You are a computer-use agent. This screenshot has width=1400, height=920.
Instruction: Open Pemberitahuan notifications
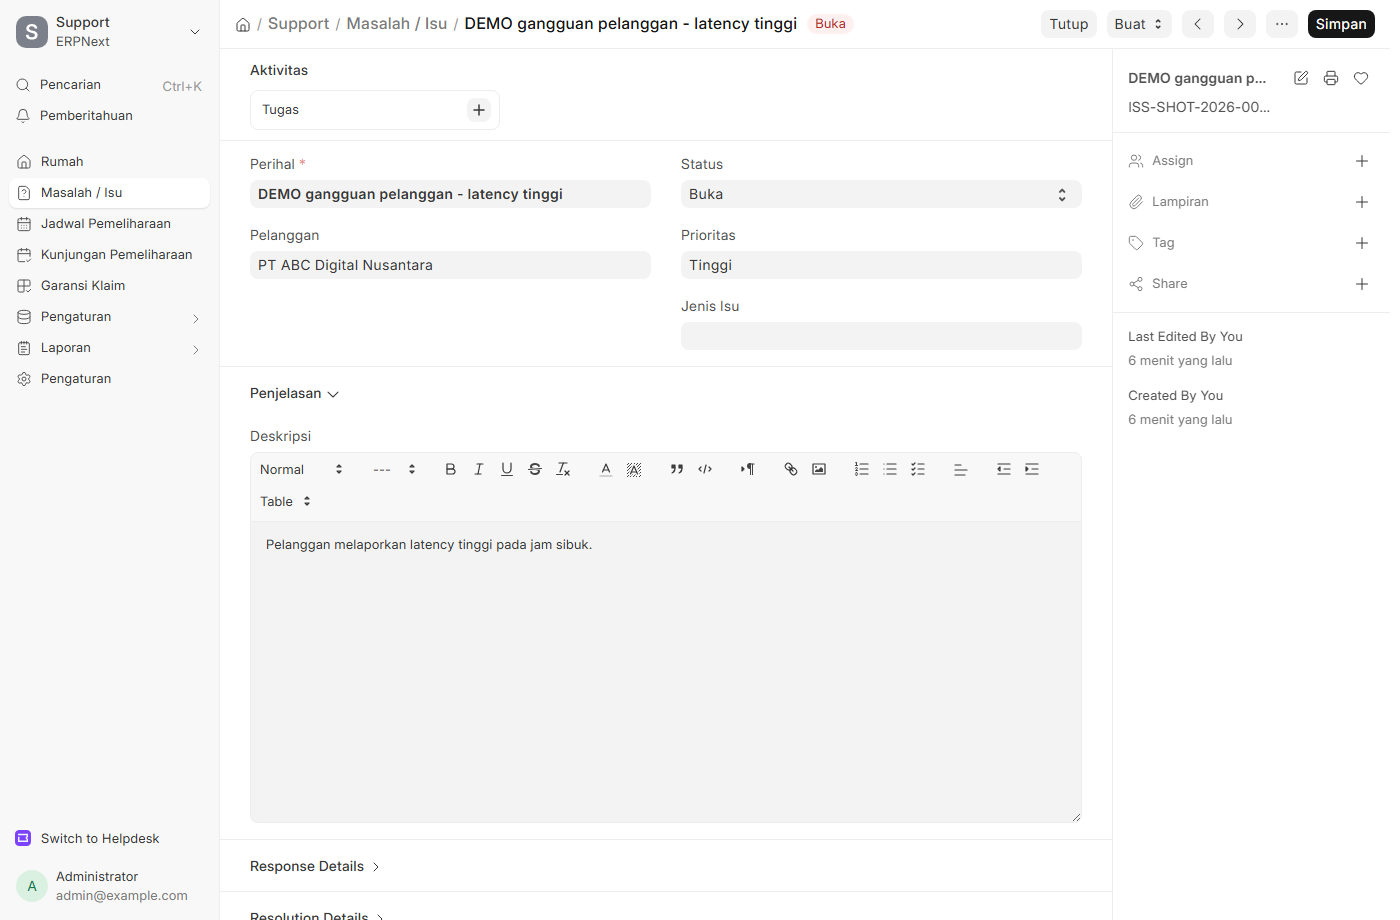(109, 116)
